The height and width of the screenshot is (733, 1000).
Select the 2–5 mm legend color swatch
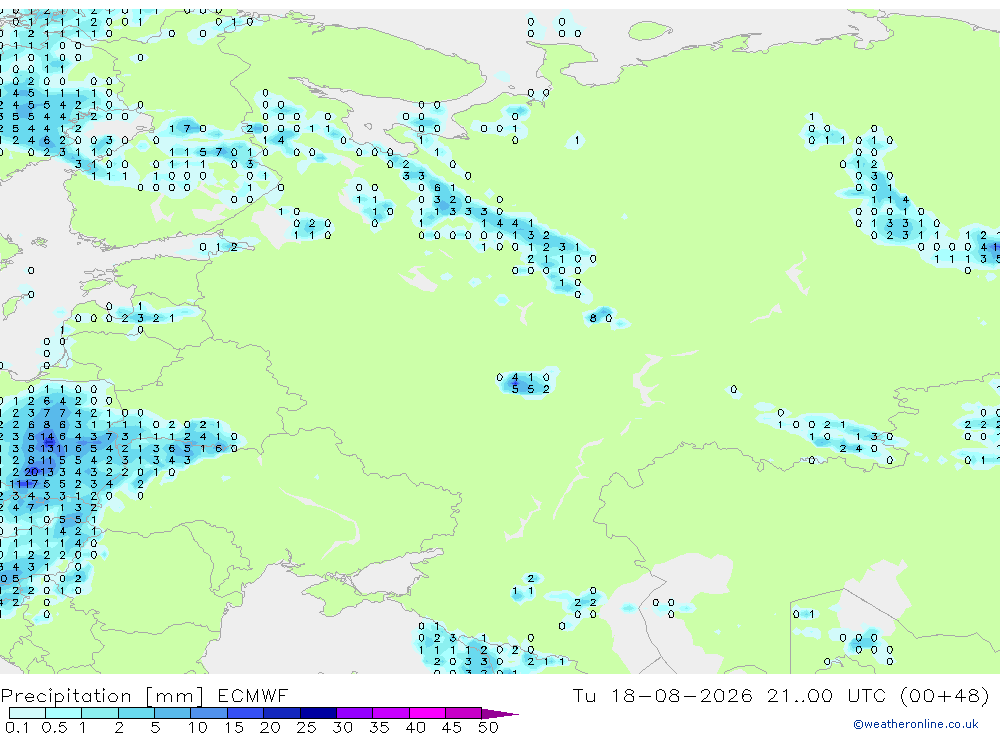(x=136, y=713)
